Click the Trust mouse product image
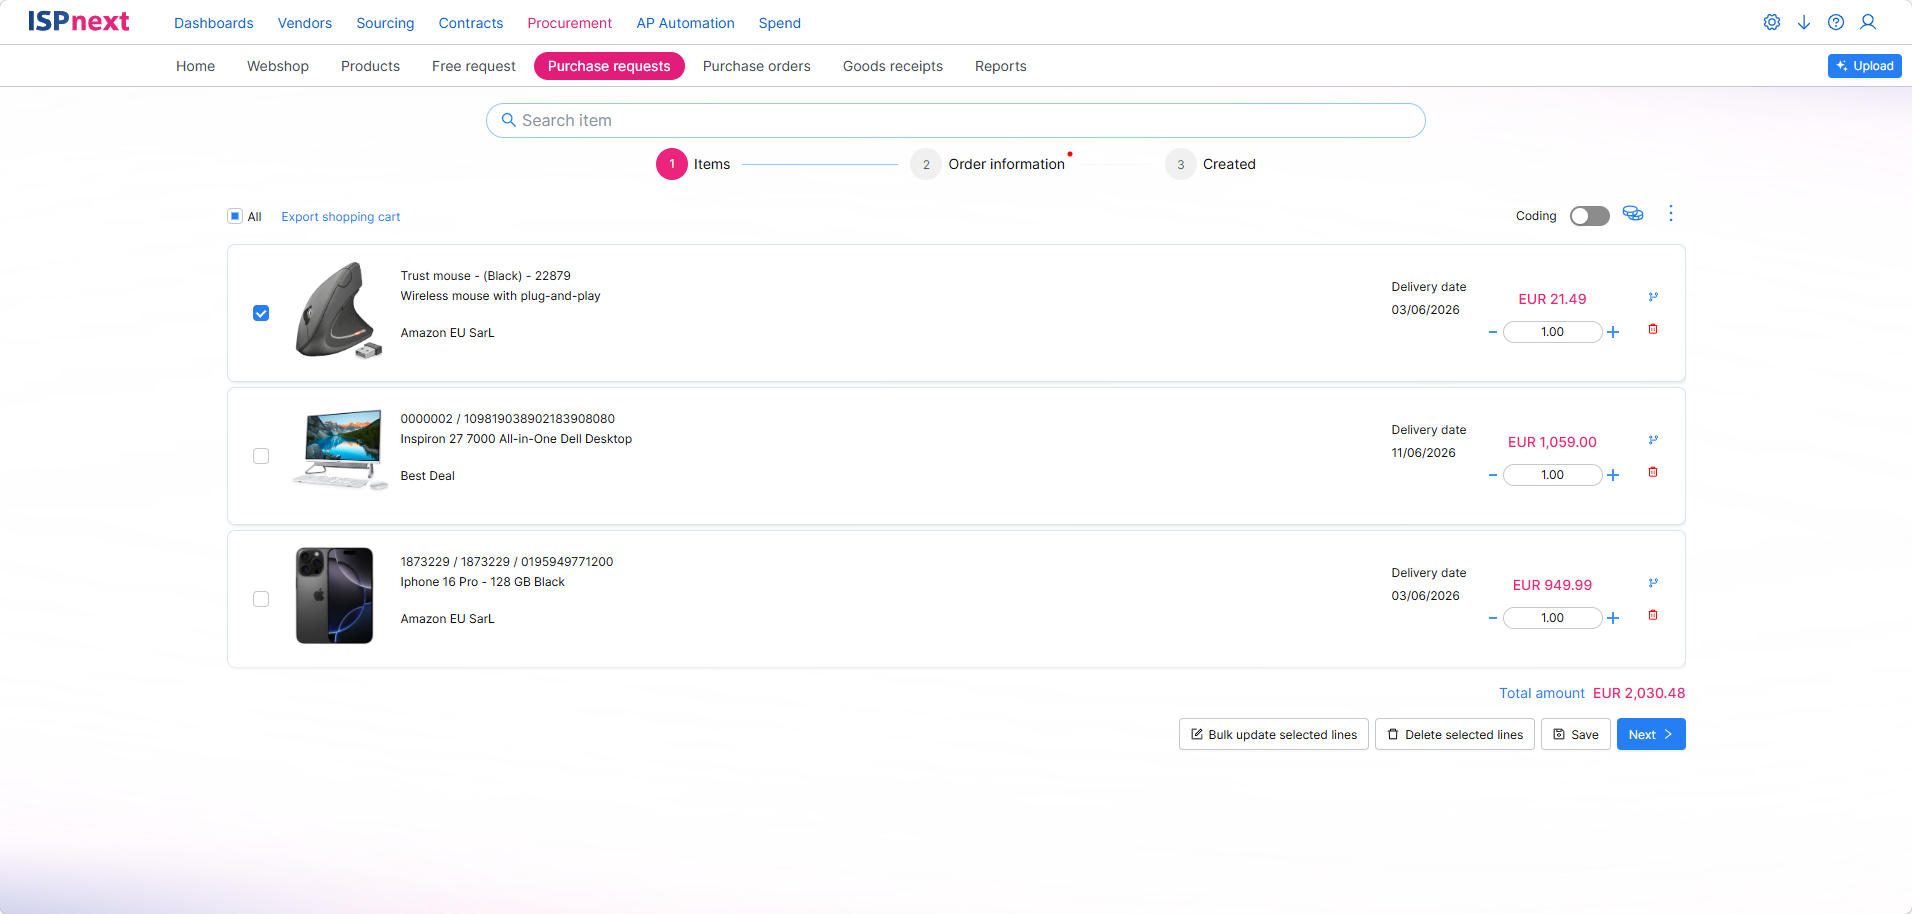The width and height of the screenshot is (1912, 914). [338, 311]
